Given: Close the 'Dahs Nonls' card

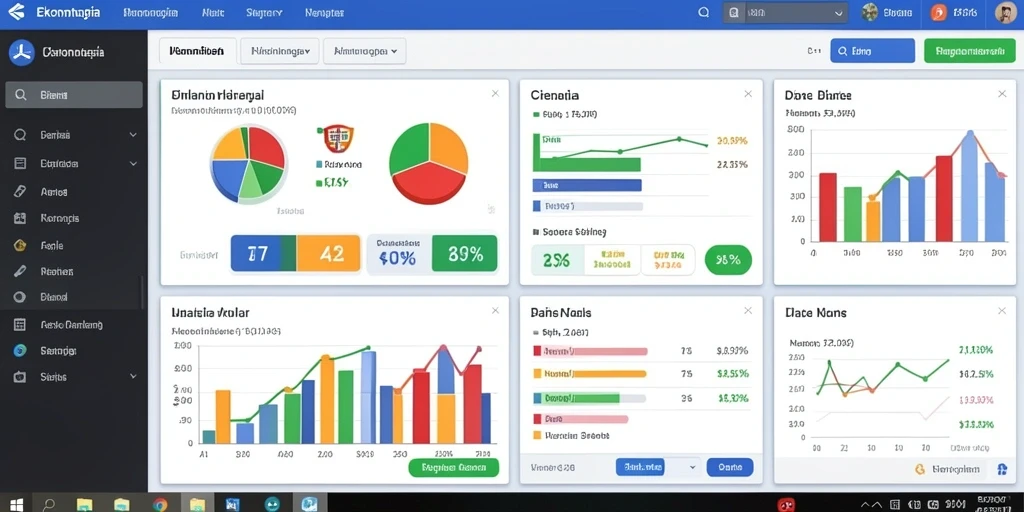Looking at the screenshot, I should [x=748, y=311].
